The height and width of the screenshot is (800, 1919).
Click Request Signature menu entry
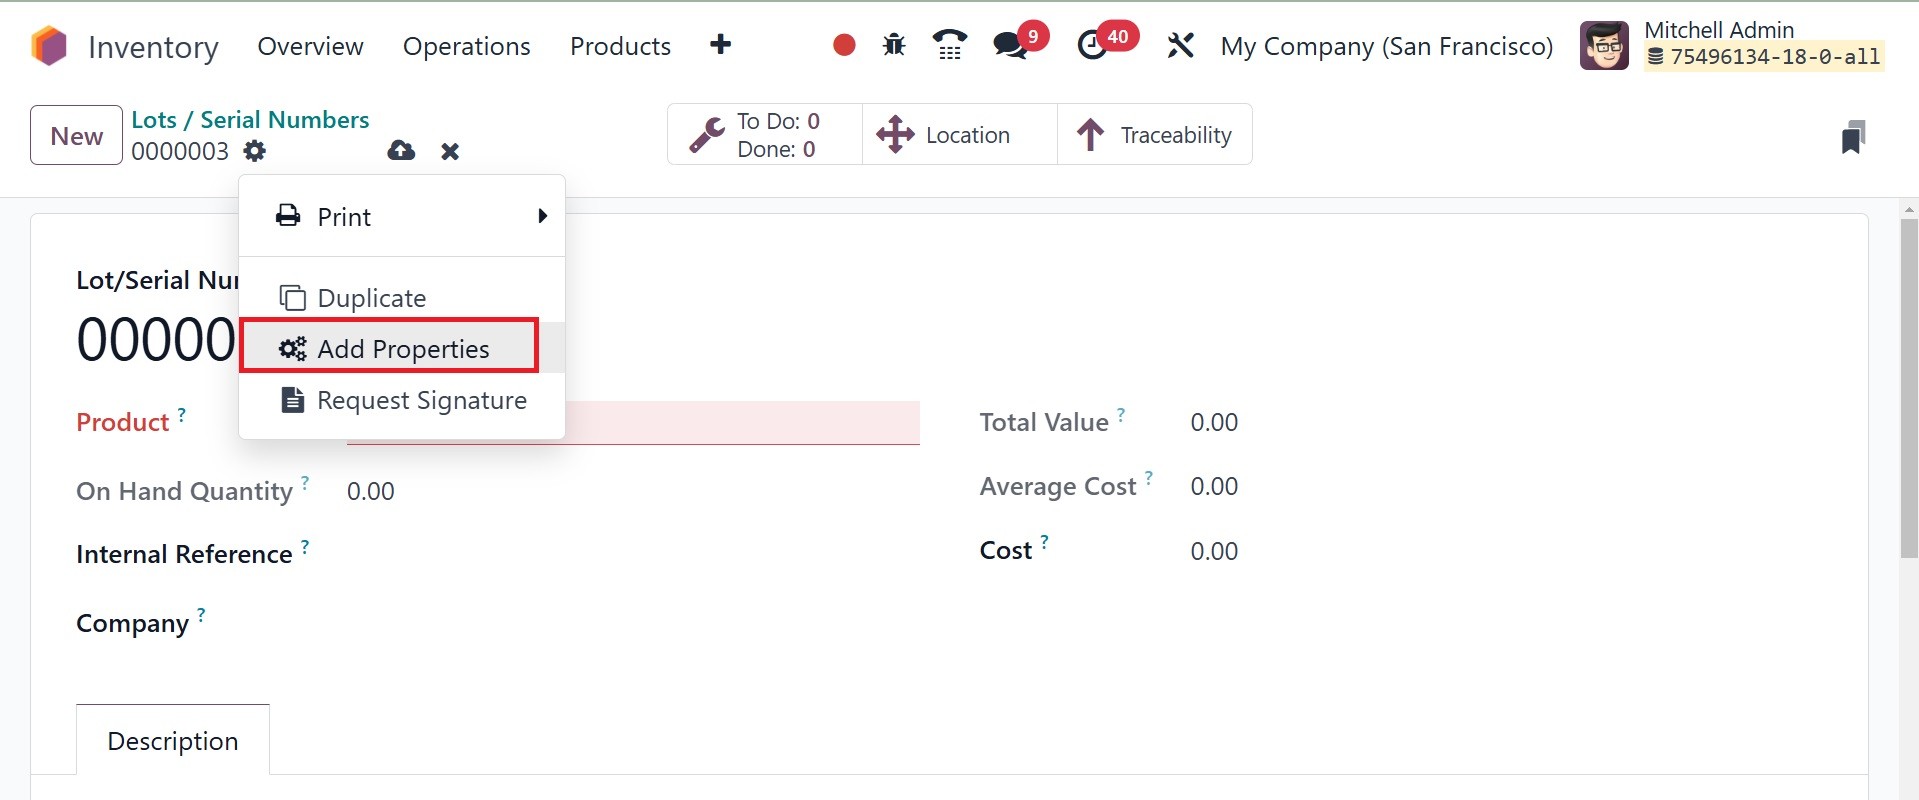(x=421, y=400)
